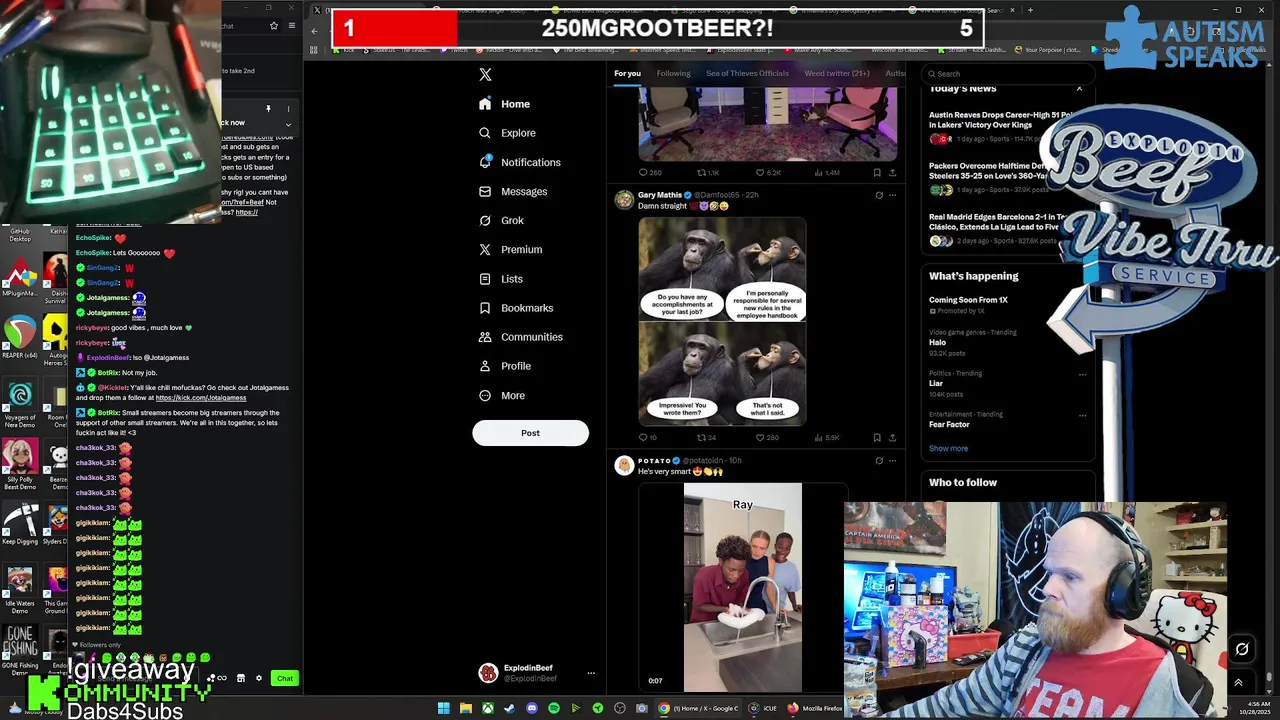Open Home in the X sidebar

coord(504,104)
